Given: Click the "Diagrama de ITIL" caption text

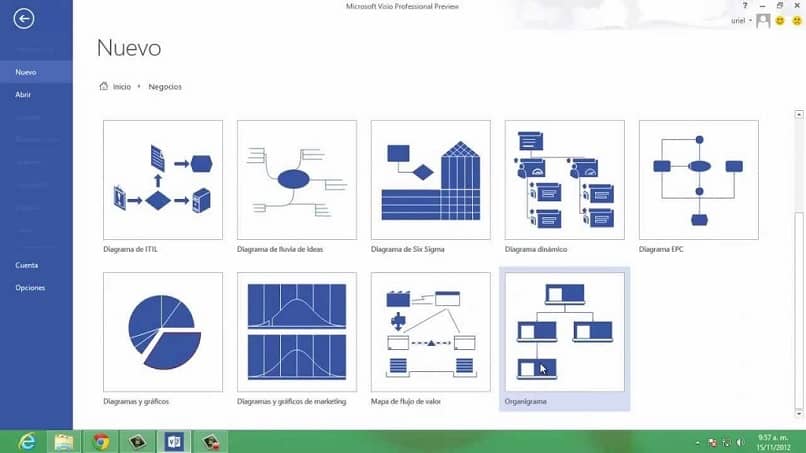Looking at the screenshot, I should point(130,249).
